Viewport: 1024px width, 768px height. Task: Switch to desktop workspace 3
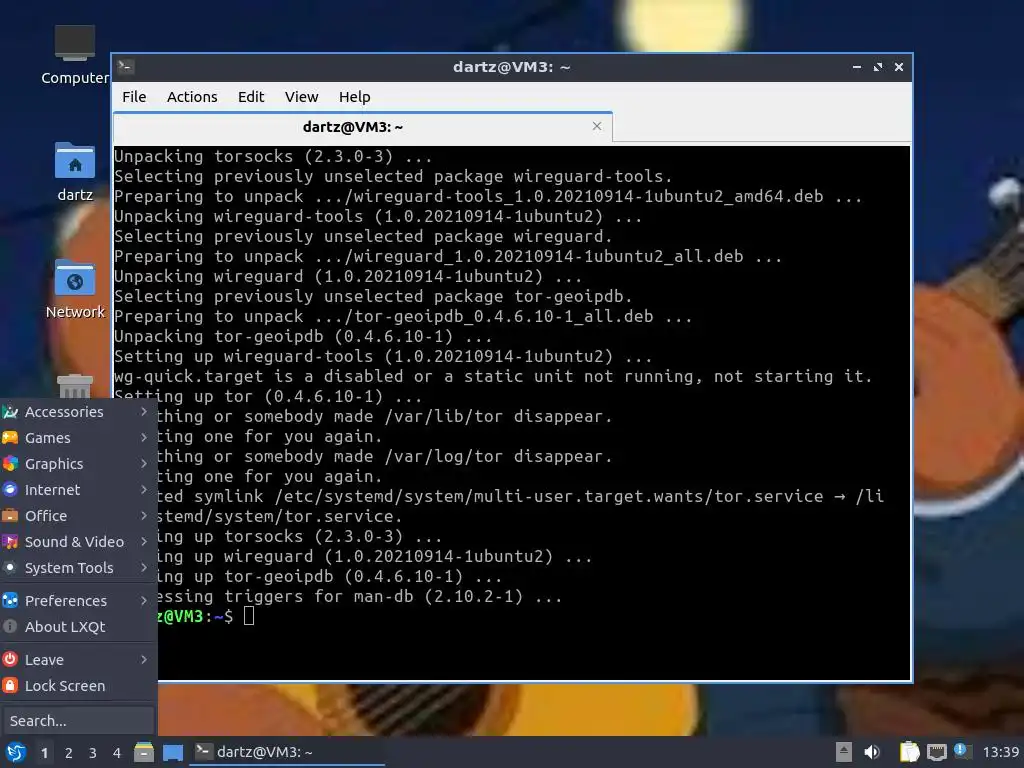[x=93, y=753]
